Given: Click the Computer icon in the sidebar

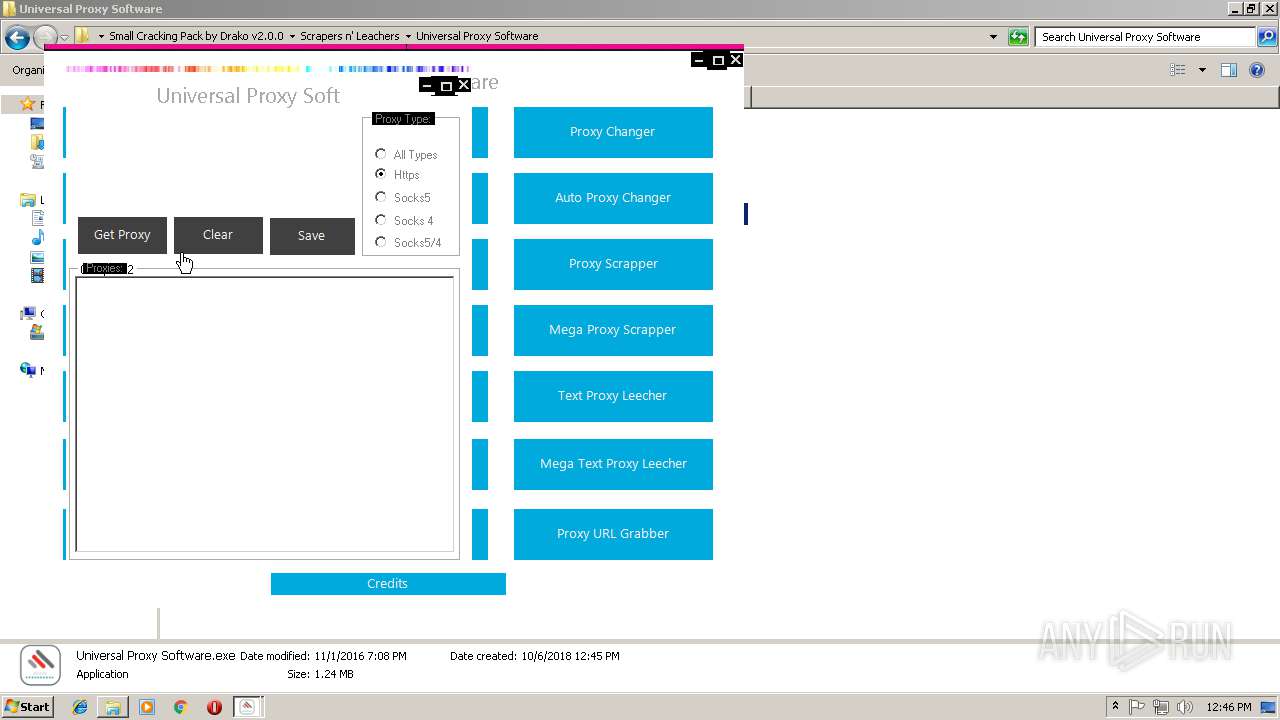Looking at the screenshot, I should [28, 313].
